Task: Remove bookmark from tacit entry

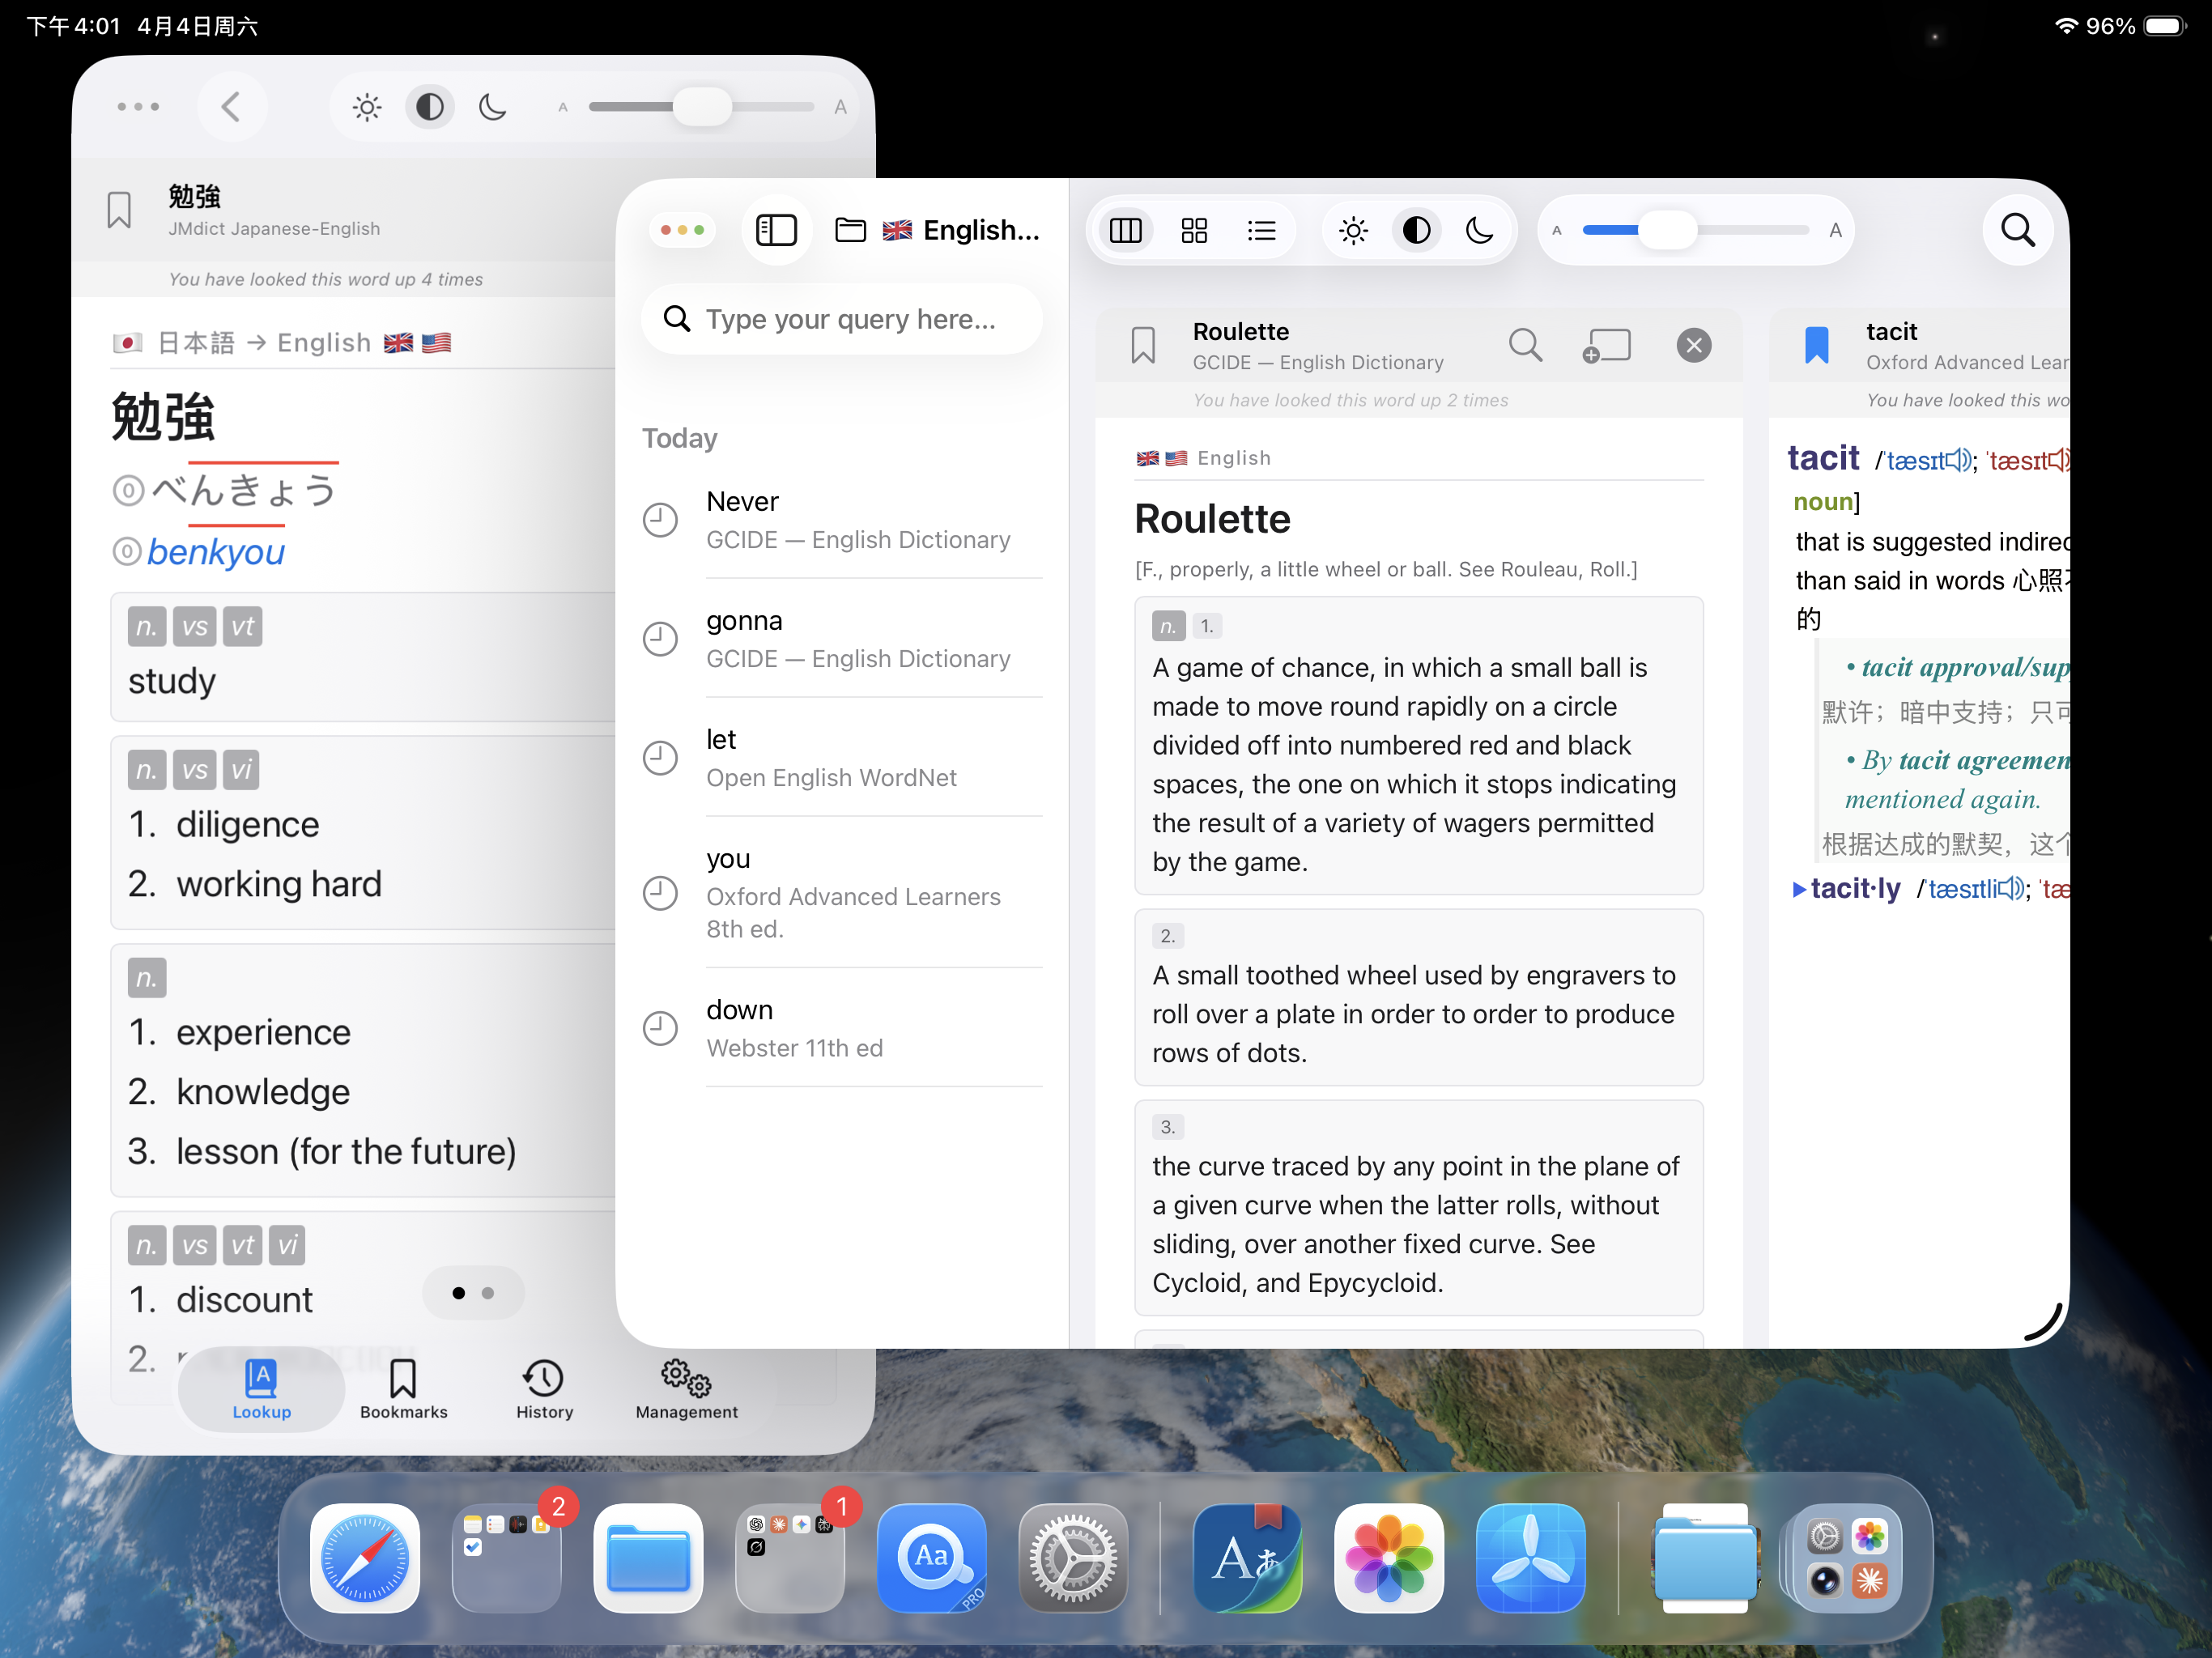Action: pos(1816,346)
